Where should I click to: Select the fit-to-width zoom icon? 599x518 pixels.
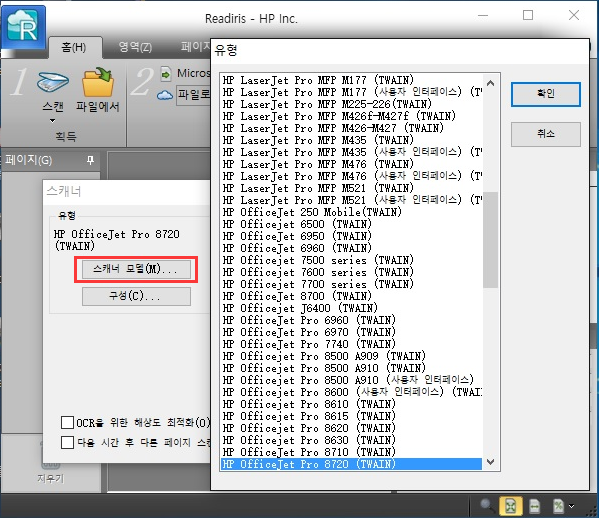pos(534,507)
